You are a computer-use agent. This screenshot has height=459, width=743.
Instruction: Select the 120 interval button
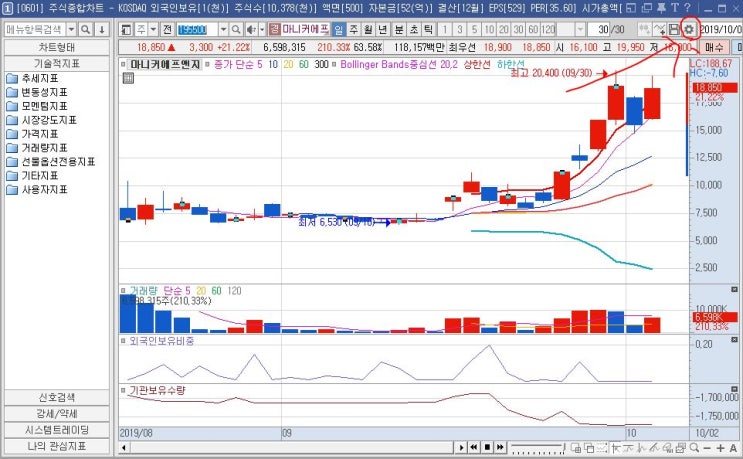(548, 30)
